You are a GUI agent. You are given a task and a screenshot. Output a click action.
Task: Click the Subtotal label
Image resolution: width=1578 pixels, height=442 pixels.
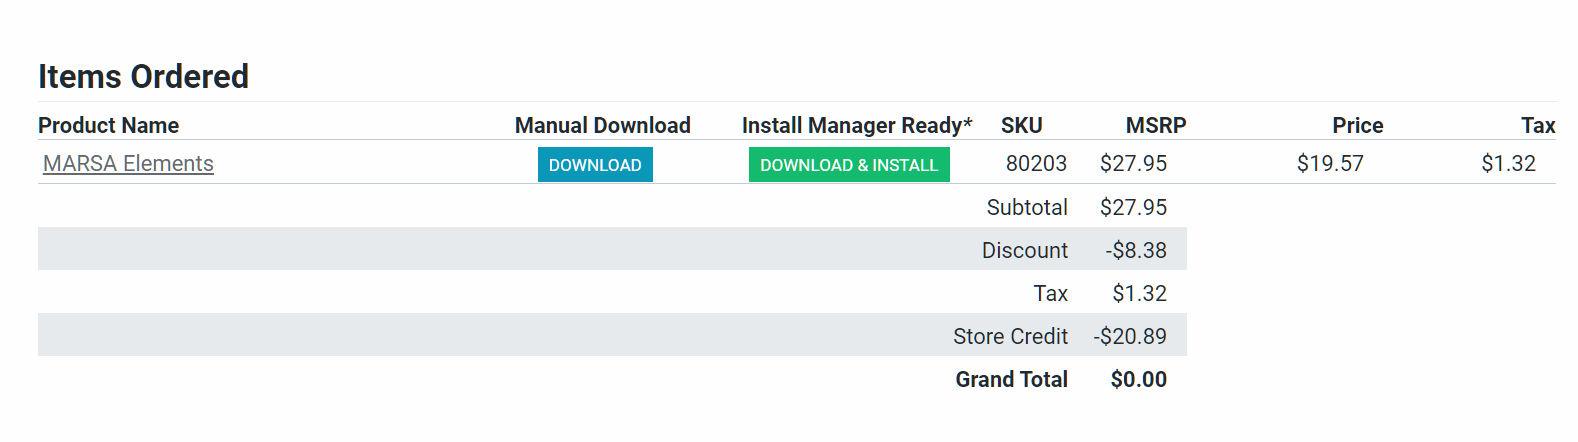pos(1027,208)
